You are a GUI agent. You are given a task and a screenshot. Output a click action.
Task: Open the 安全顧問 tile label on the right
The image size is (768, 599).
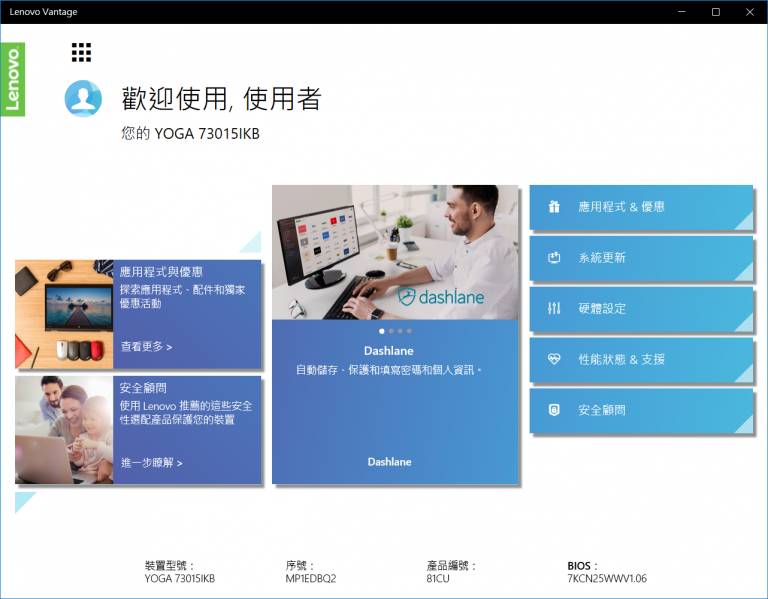coord(602,410)
